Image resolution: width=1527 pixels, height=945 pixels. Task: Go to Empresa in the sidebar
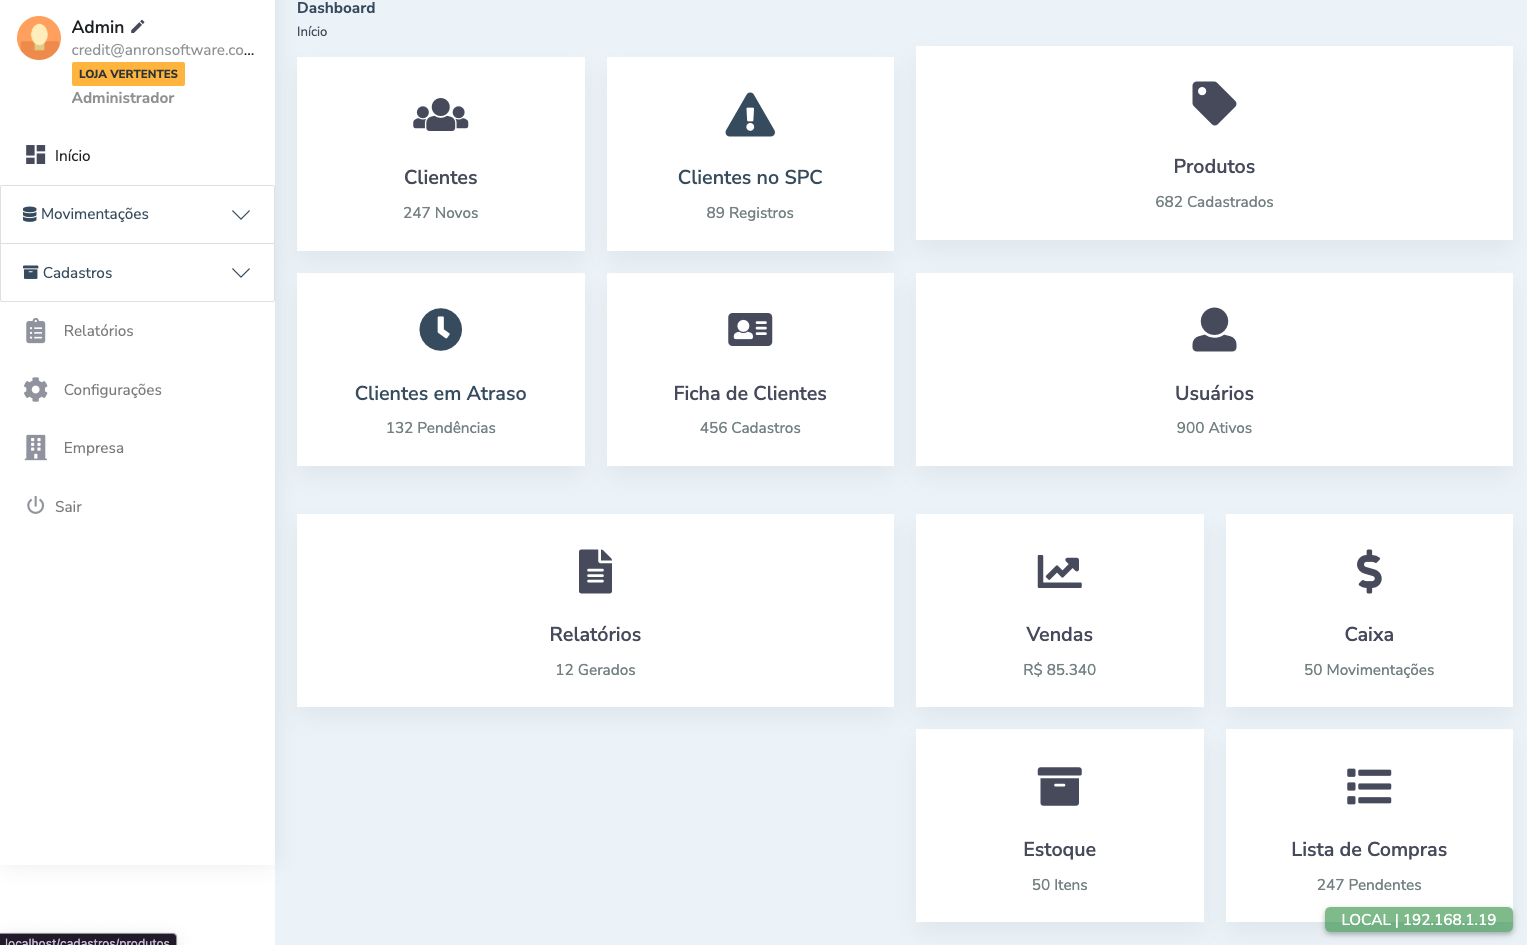click(93, 448)
